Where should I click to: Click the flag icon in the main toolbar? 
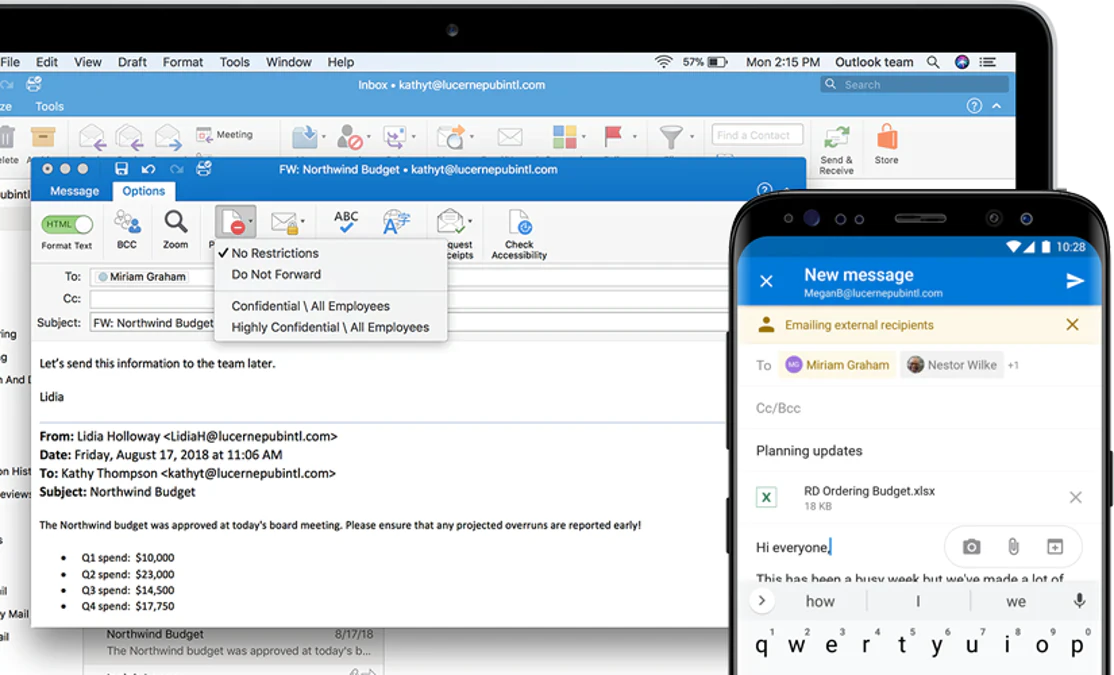point(613,135)
